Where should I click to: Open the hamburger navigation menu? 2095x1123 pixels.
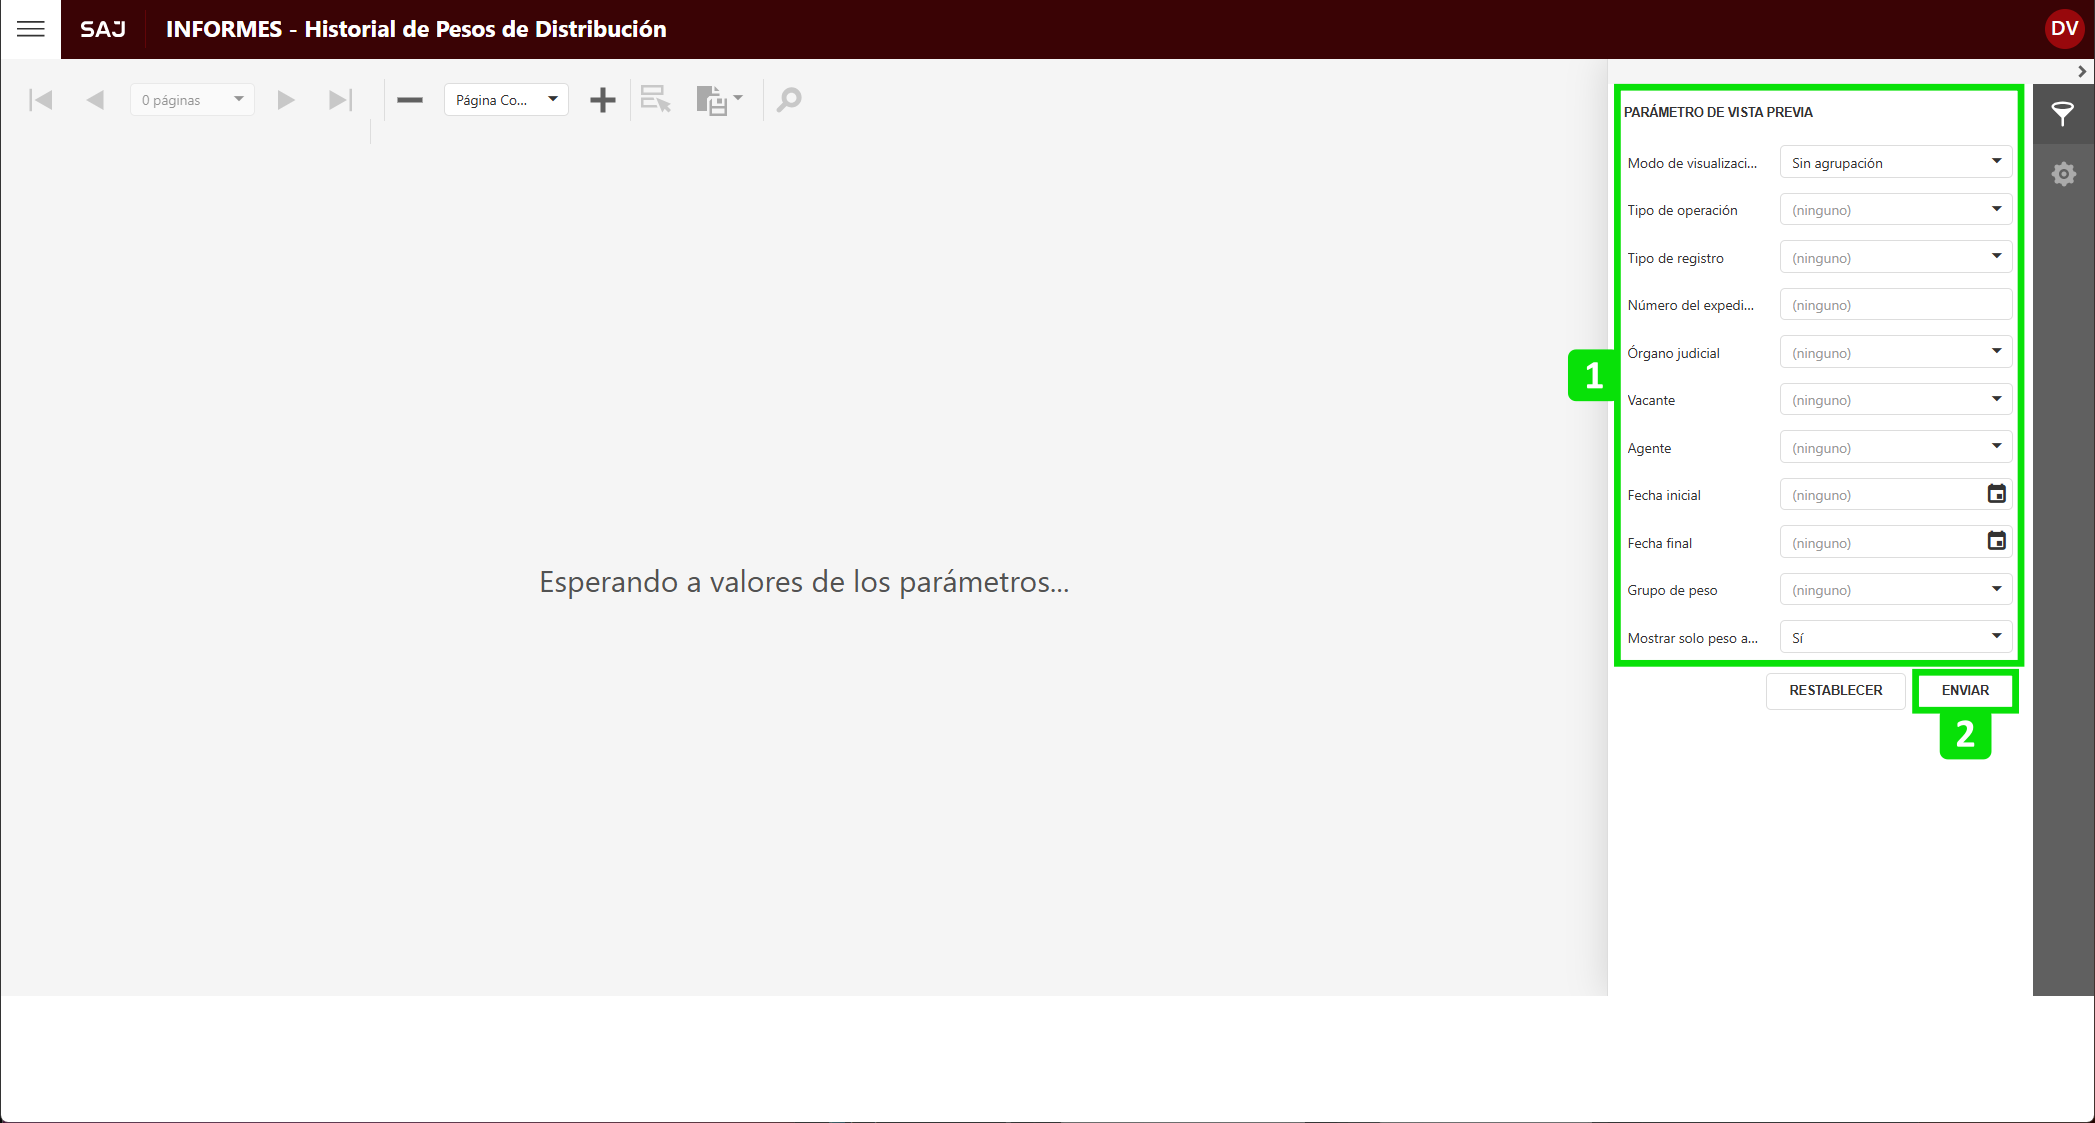tap(31, 29)
